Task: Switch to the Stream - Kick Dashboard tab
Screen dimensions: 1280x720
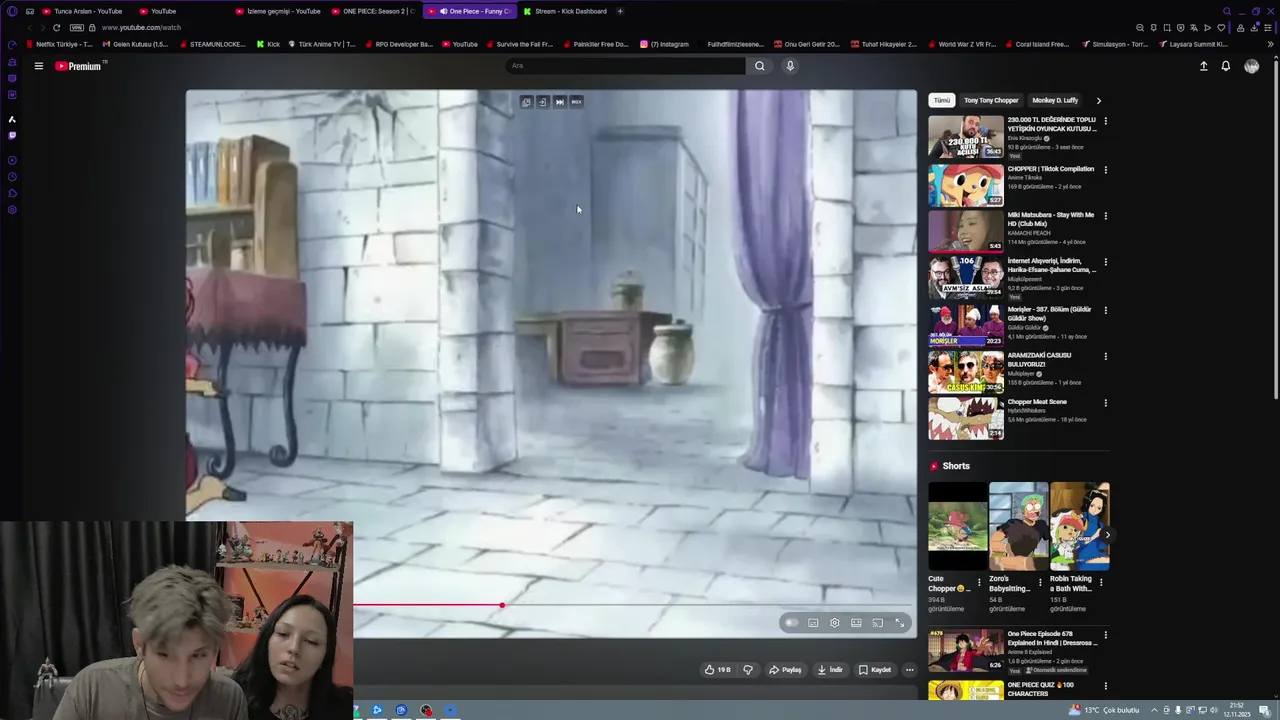Action: (565, 11)
